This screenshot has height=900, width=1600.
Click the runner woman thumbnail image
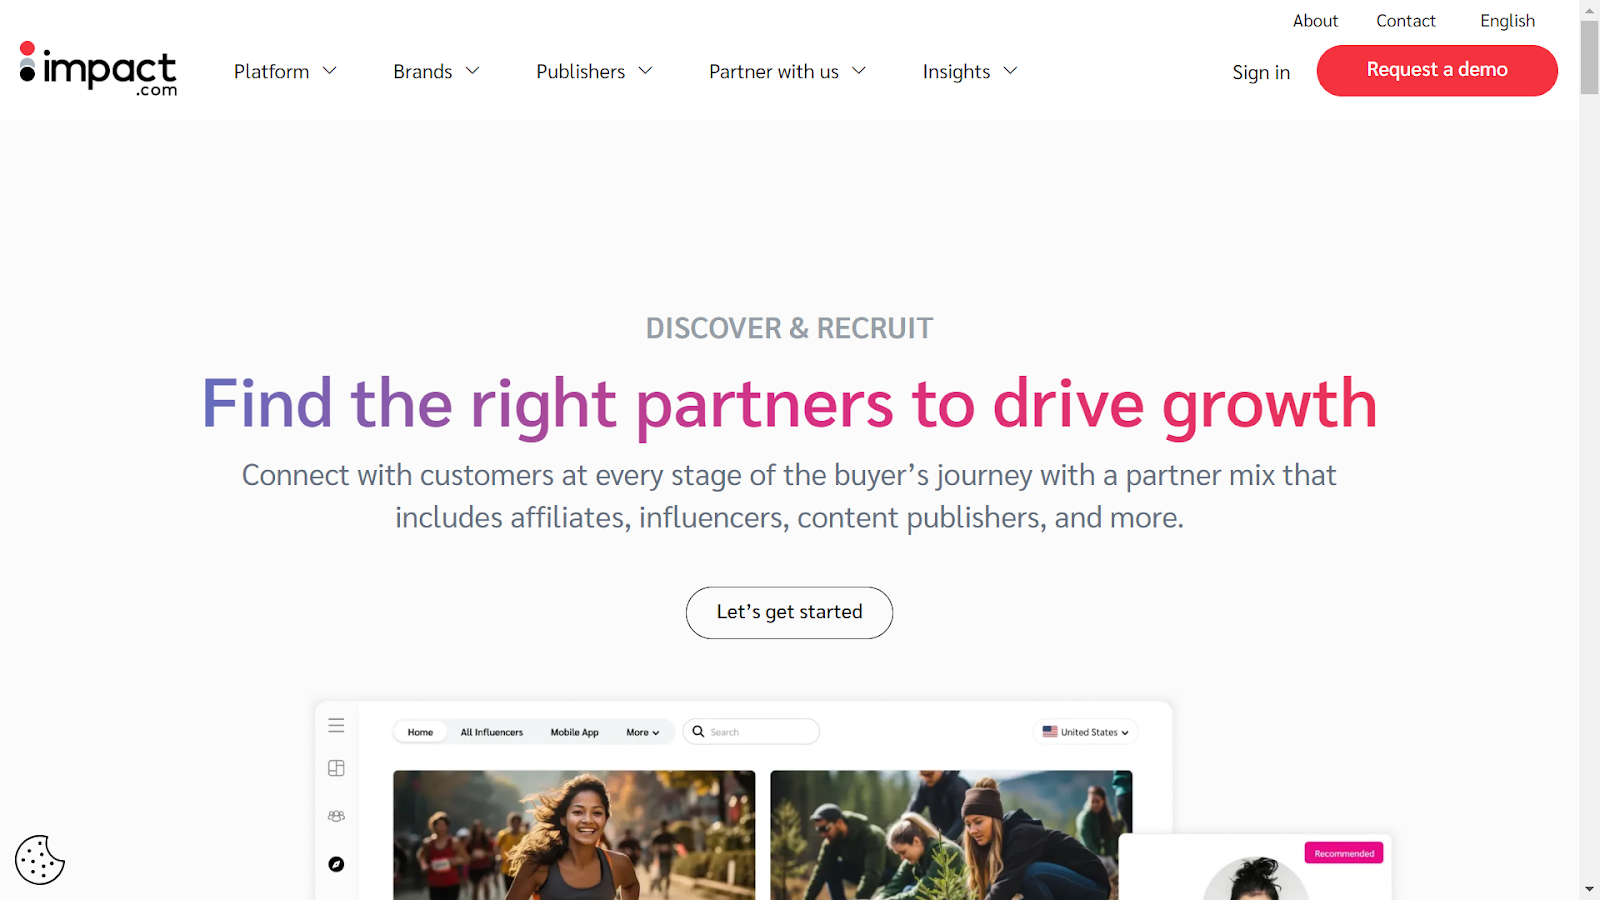[574, 835]
